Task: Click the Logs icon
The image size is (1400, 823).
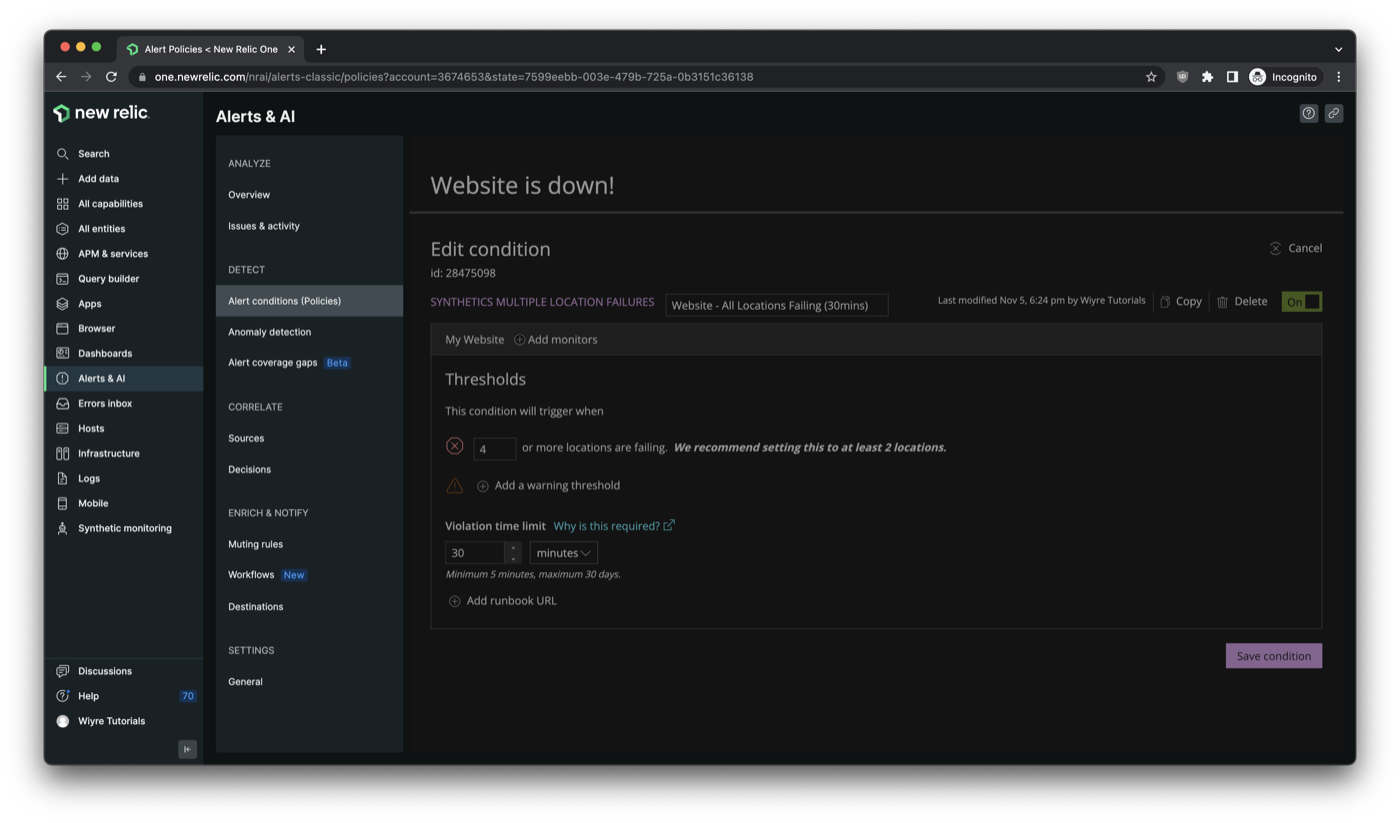Action: point(62,479)
